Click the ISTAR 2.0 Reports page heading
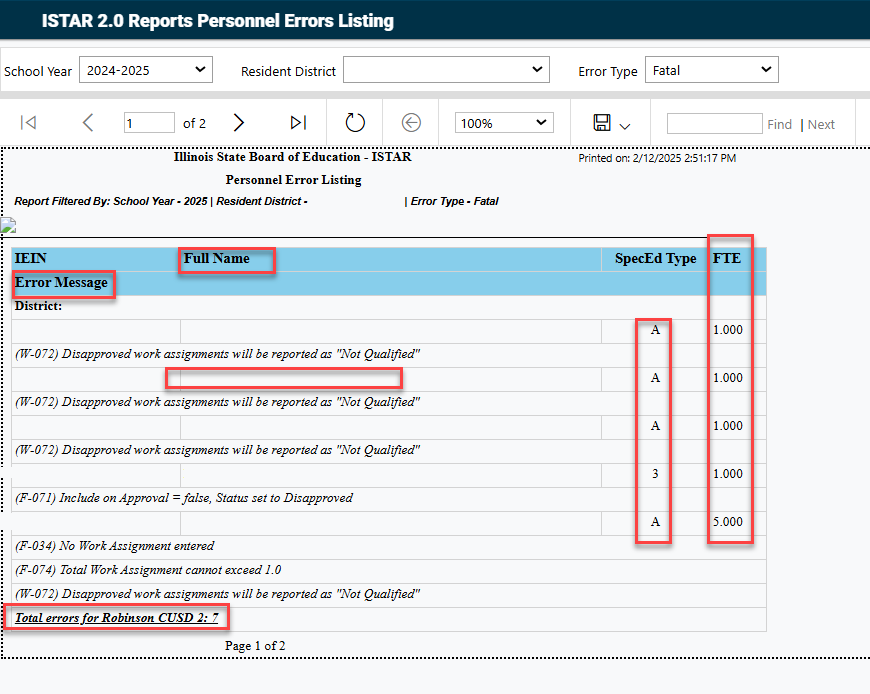Viewport: 870px width, 694px height. tap(218, 21)
